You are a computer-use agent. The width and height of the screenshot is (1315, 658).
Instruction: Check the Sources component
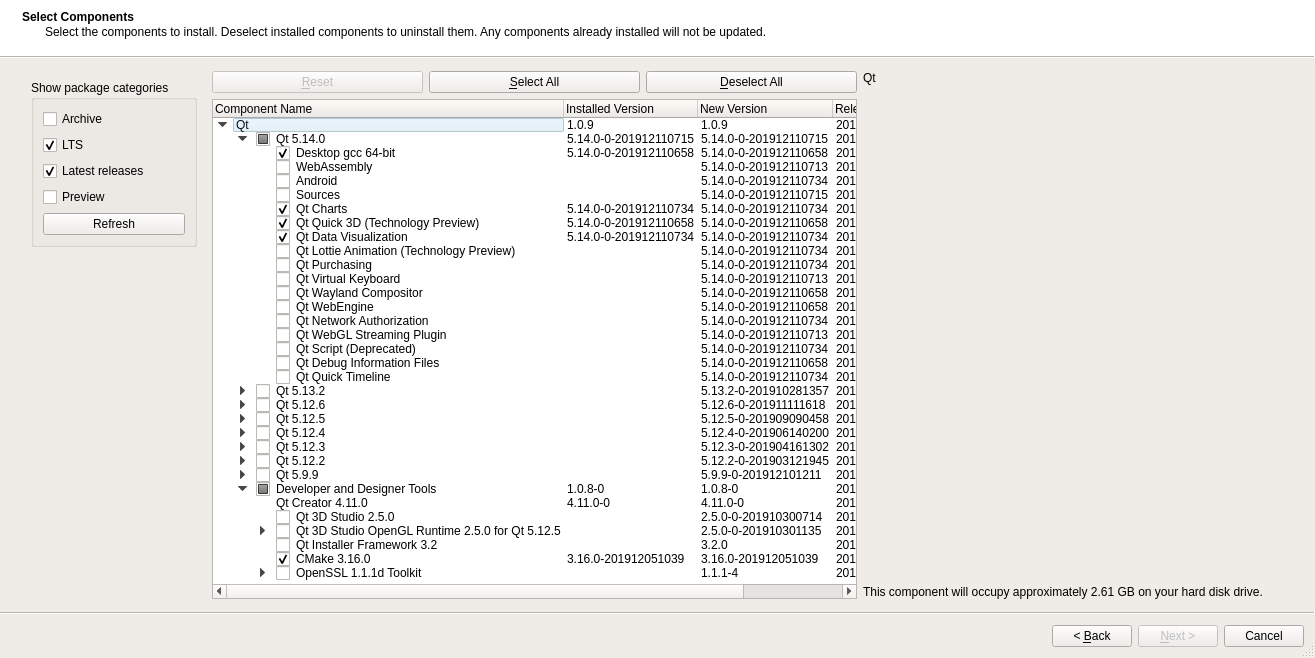click(283, 195)
